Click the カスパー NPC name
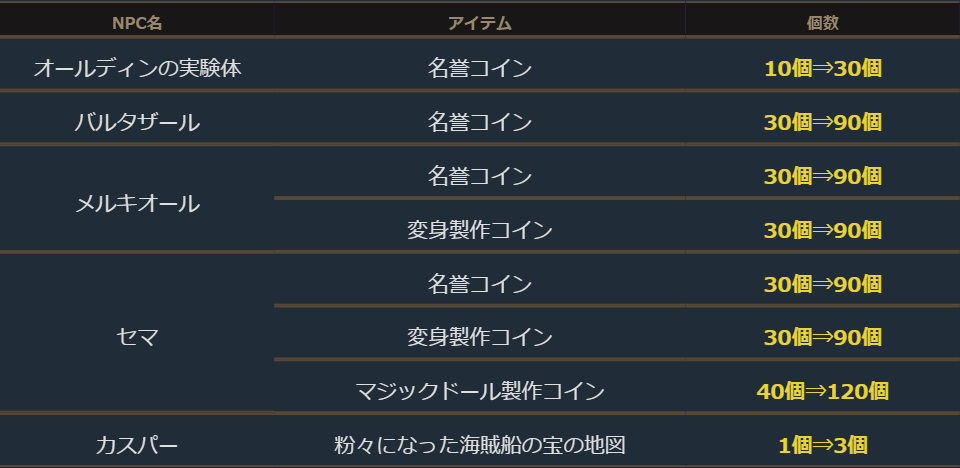 point(137,445)
